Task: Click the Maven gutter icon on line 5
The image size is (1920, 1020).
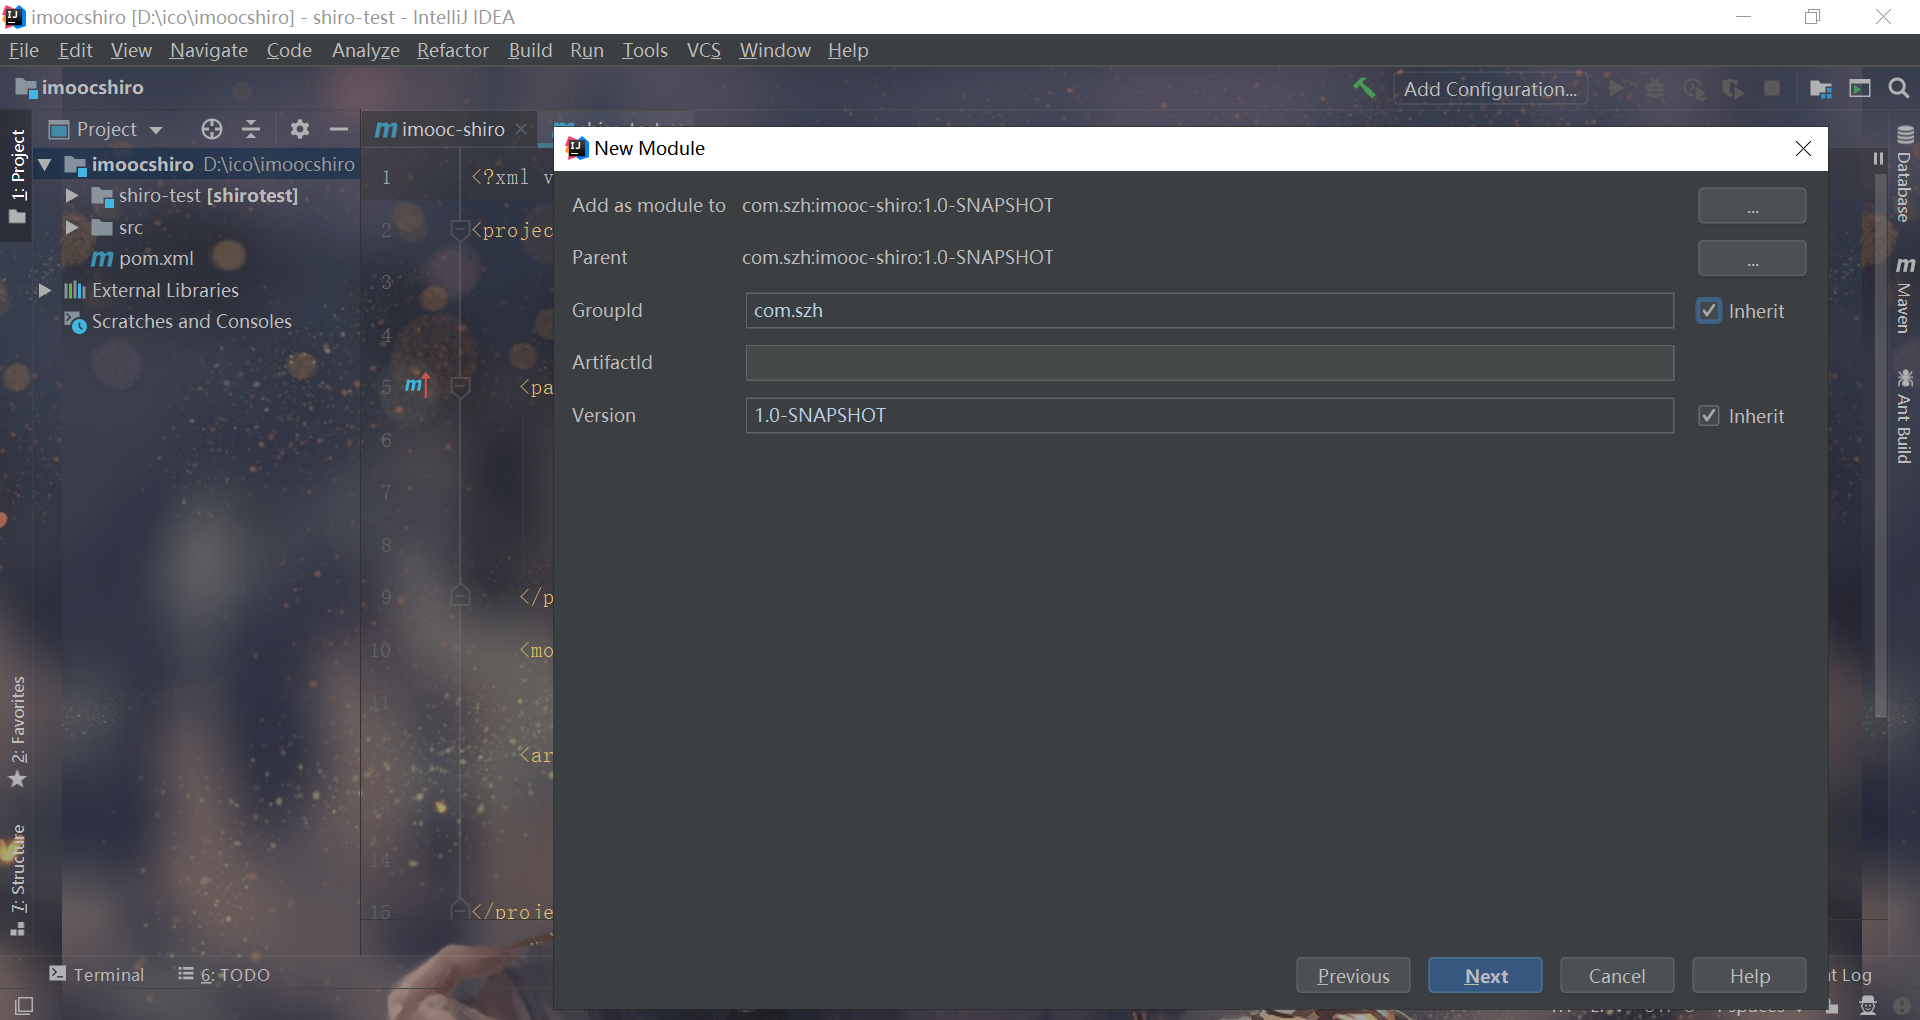Action: (416, 385)
